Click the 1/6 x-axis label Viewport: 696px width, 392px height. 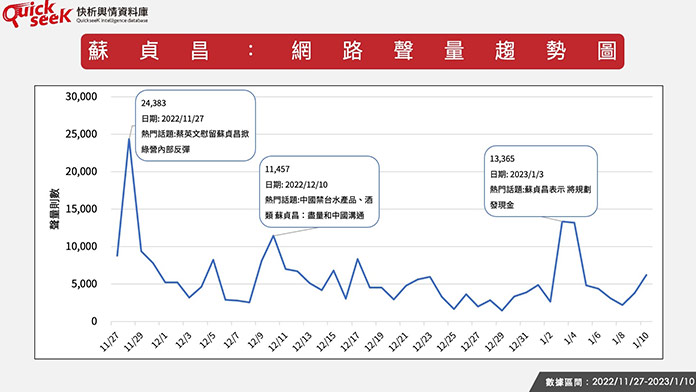[593, 338]
